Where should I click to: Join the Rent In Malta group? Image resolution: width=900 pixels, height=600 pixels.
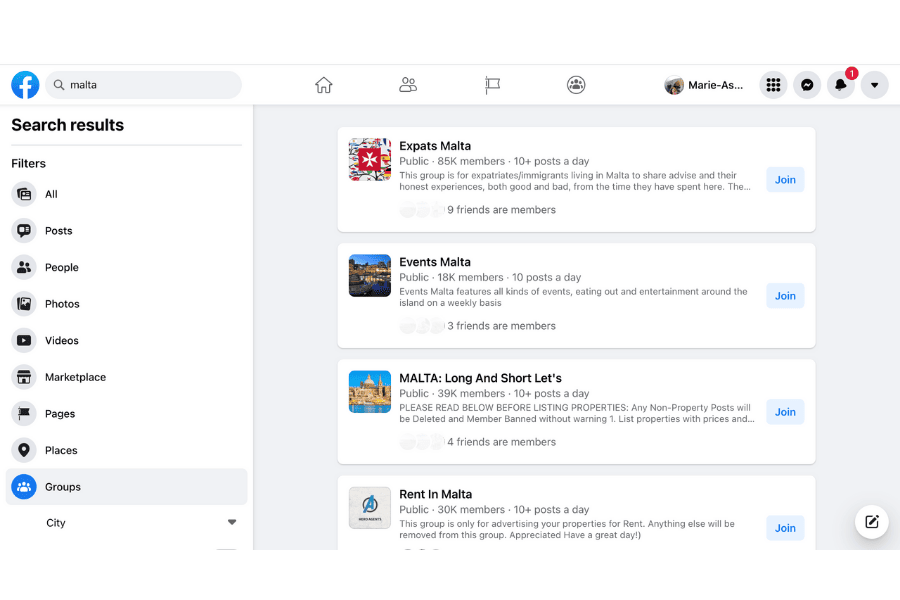point(785,528)
